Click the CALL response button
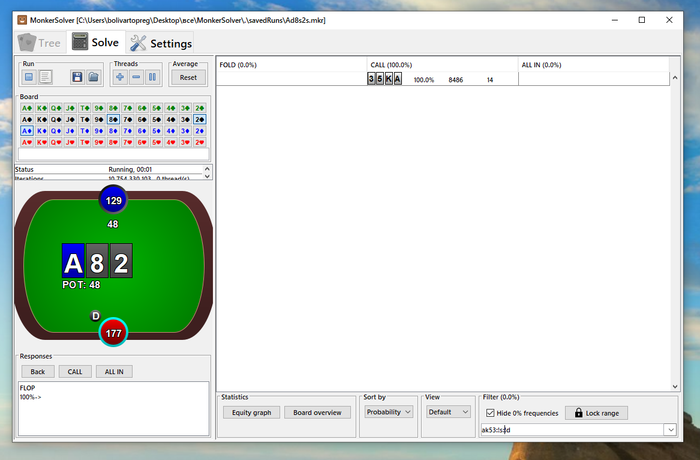The width and height of the screenshot is (700, 460). (x=75, y=372)
